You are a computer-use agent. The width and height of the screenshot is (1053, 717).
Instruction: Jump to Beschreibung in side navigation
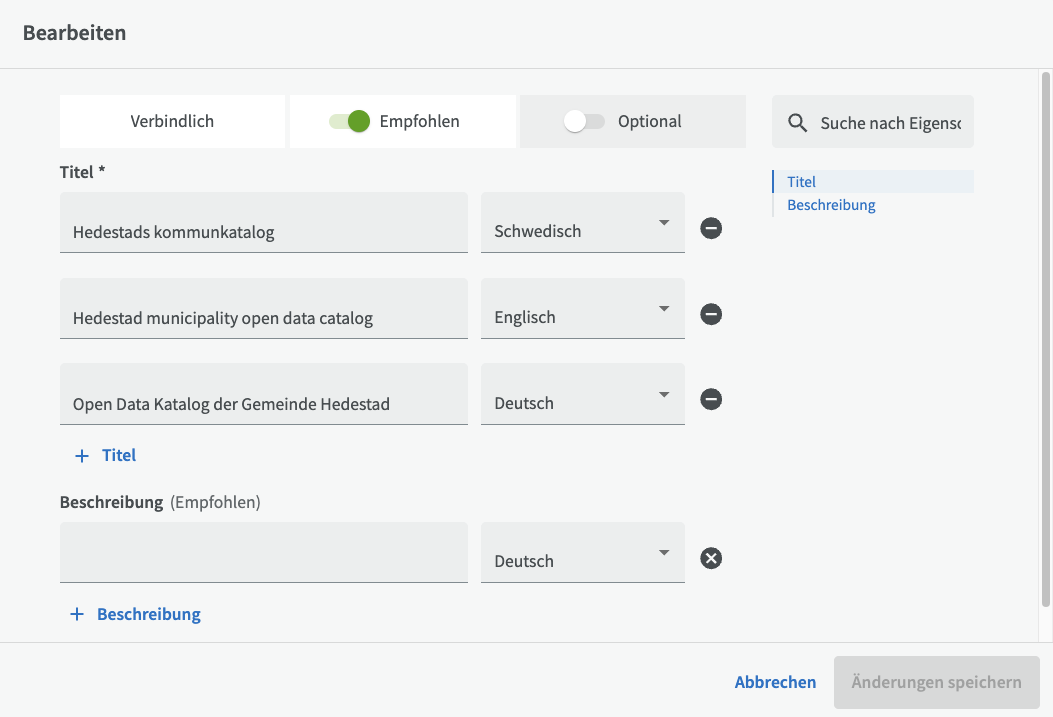pos(831,205)
